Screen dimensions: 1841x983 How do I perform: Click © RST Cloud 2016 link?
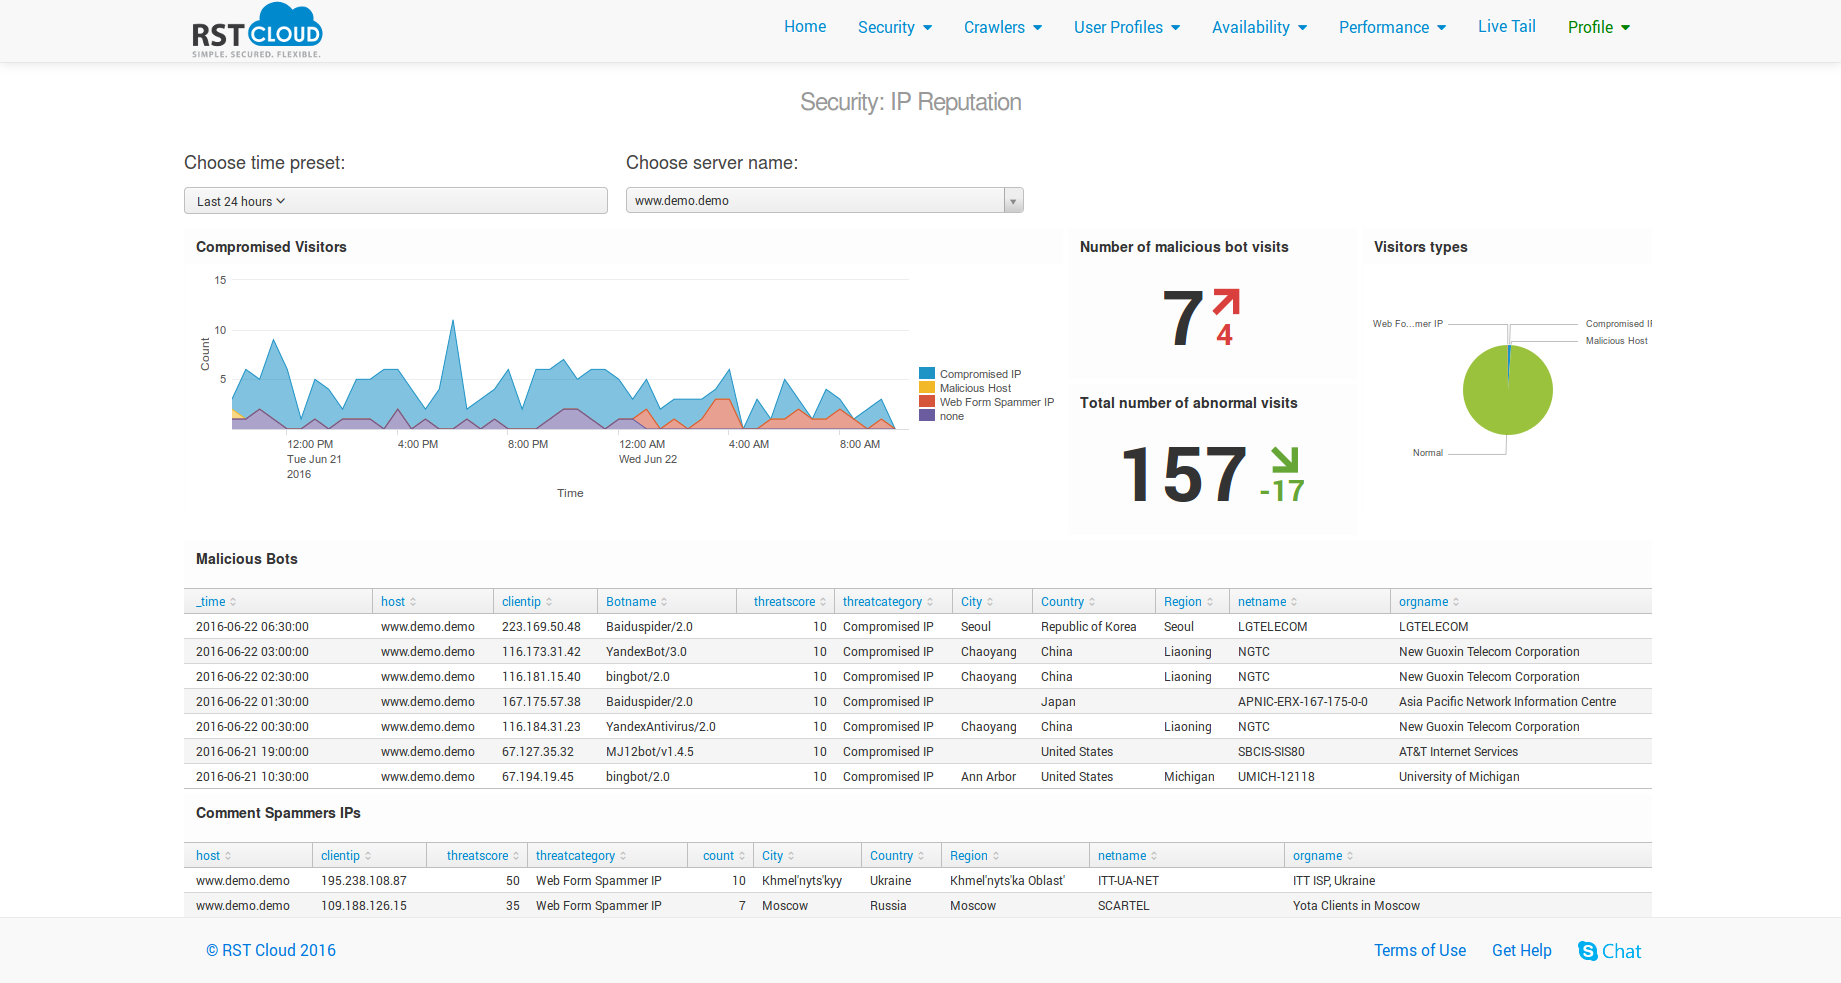pyautogui.click(x=271, y=951)
